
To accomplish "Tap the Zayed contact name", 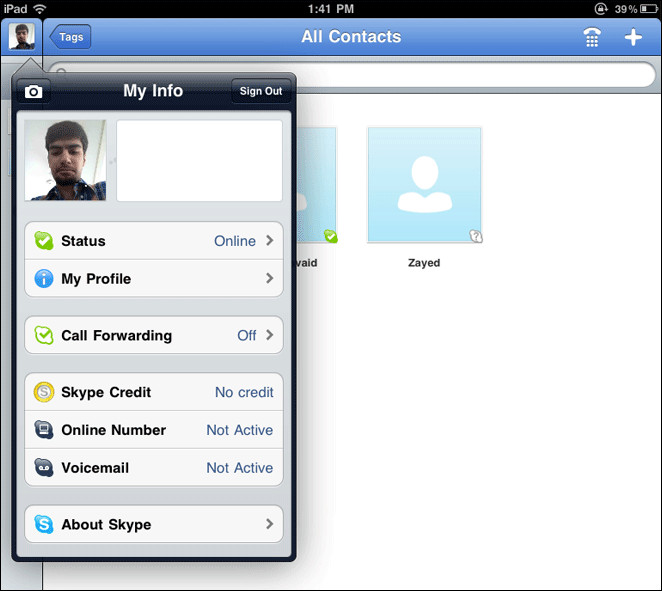I will [424, 263].
